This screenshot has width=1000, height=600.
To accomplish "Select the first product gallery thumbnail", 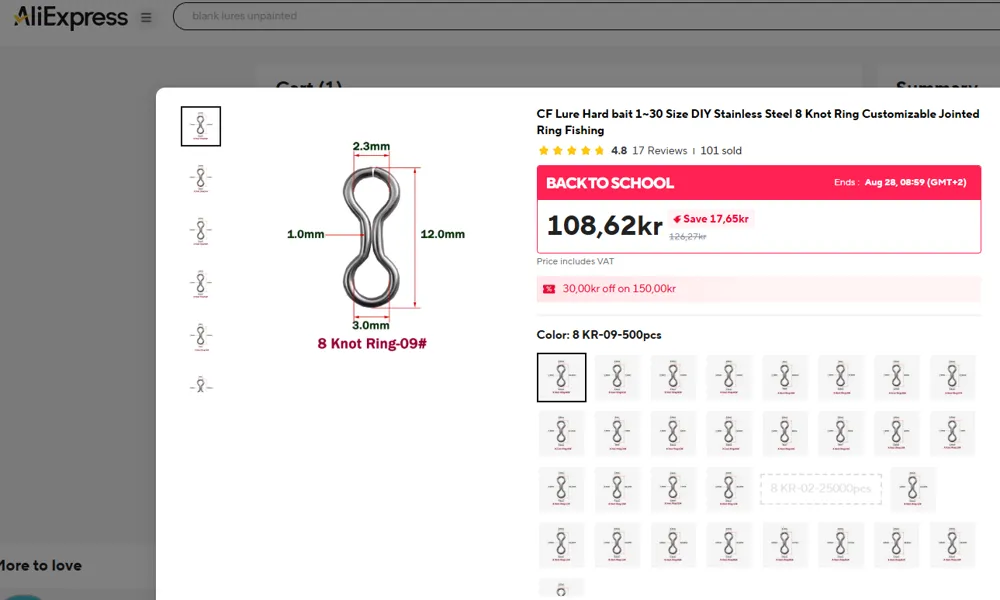I will (x=201, y=126).
